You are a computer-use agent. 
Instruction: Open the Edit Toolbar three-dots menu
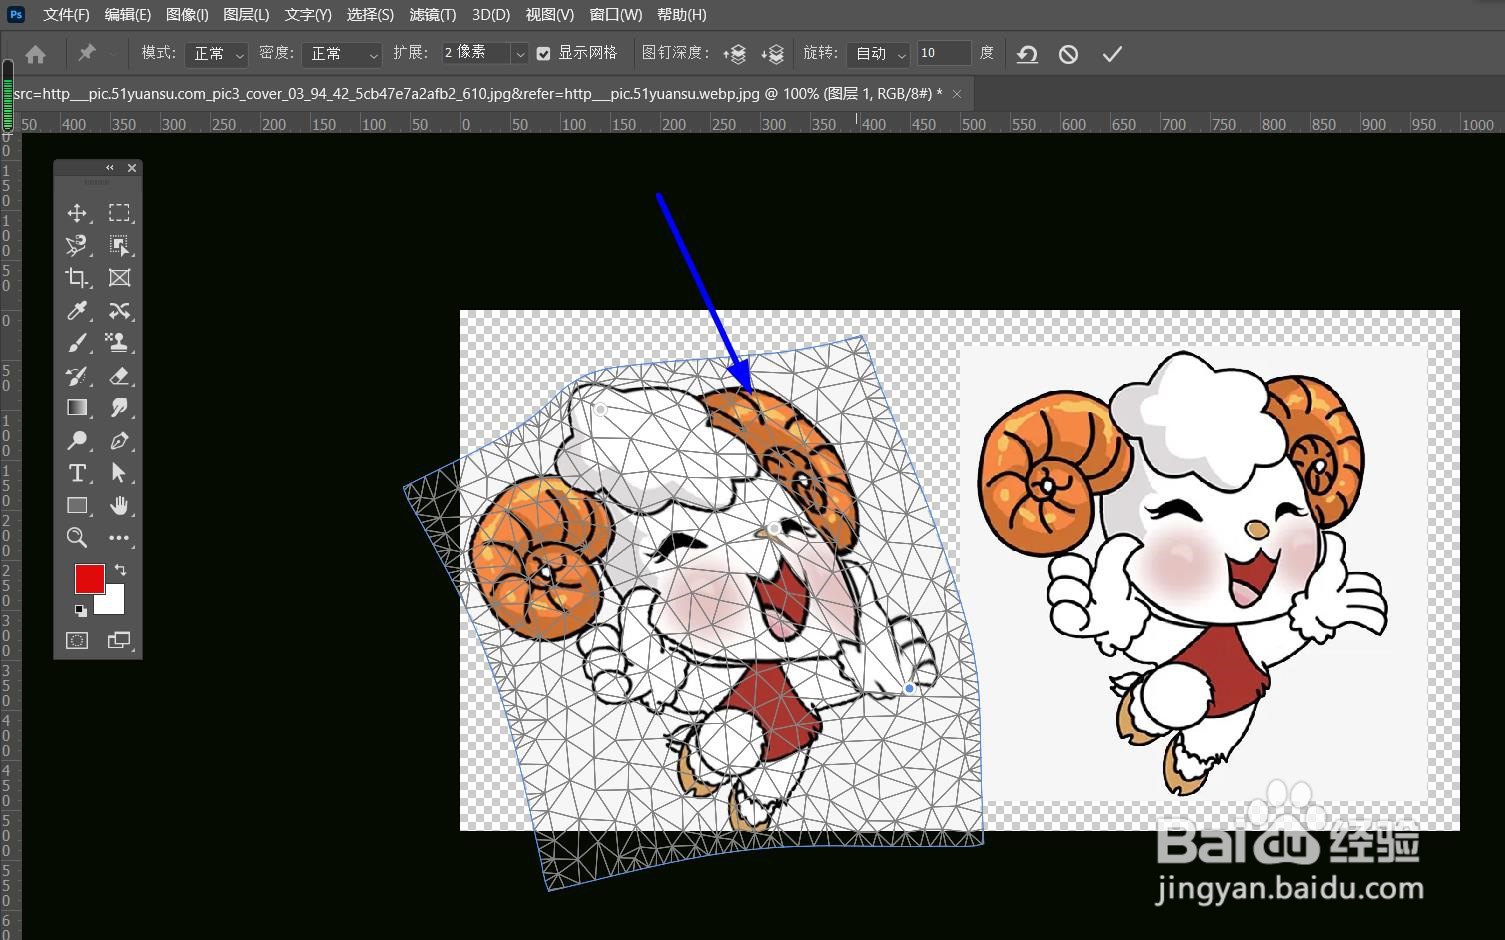coord(119,538)
